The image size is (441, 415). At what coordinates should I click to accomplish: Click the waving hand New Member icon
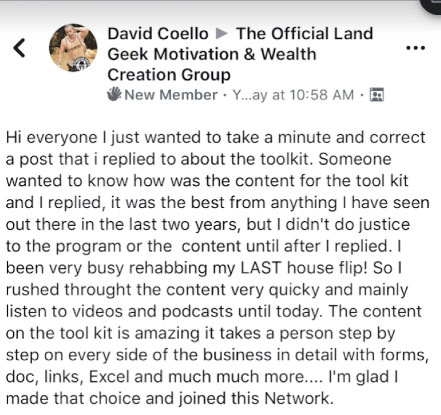[x=114, y=94]
